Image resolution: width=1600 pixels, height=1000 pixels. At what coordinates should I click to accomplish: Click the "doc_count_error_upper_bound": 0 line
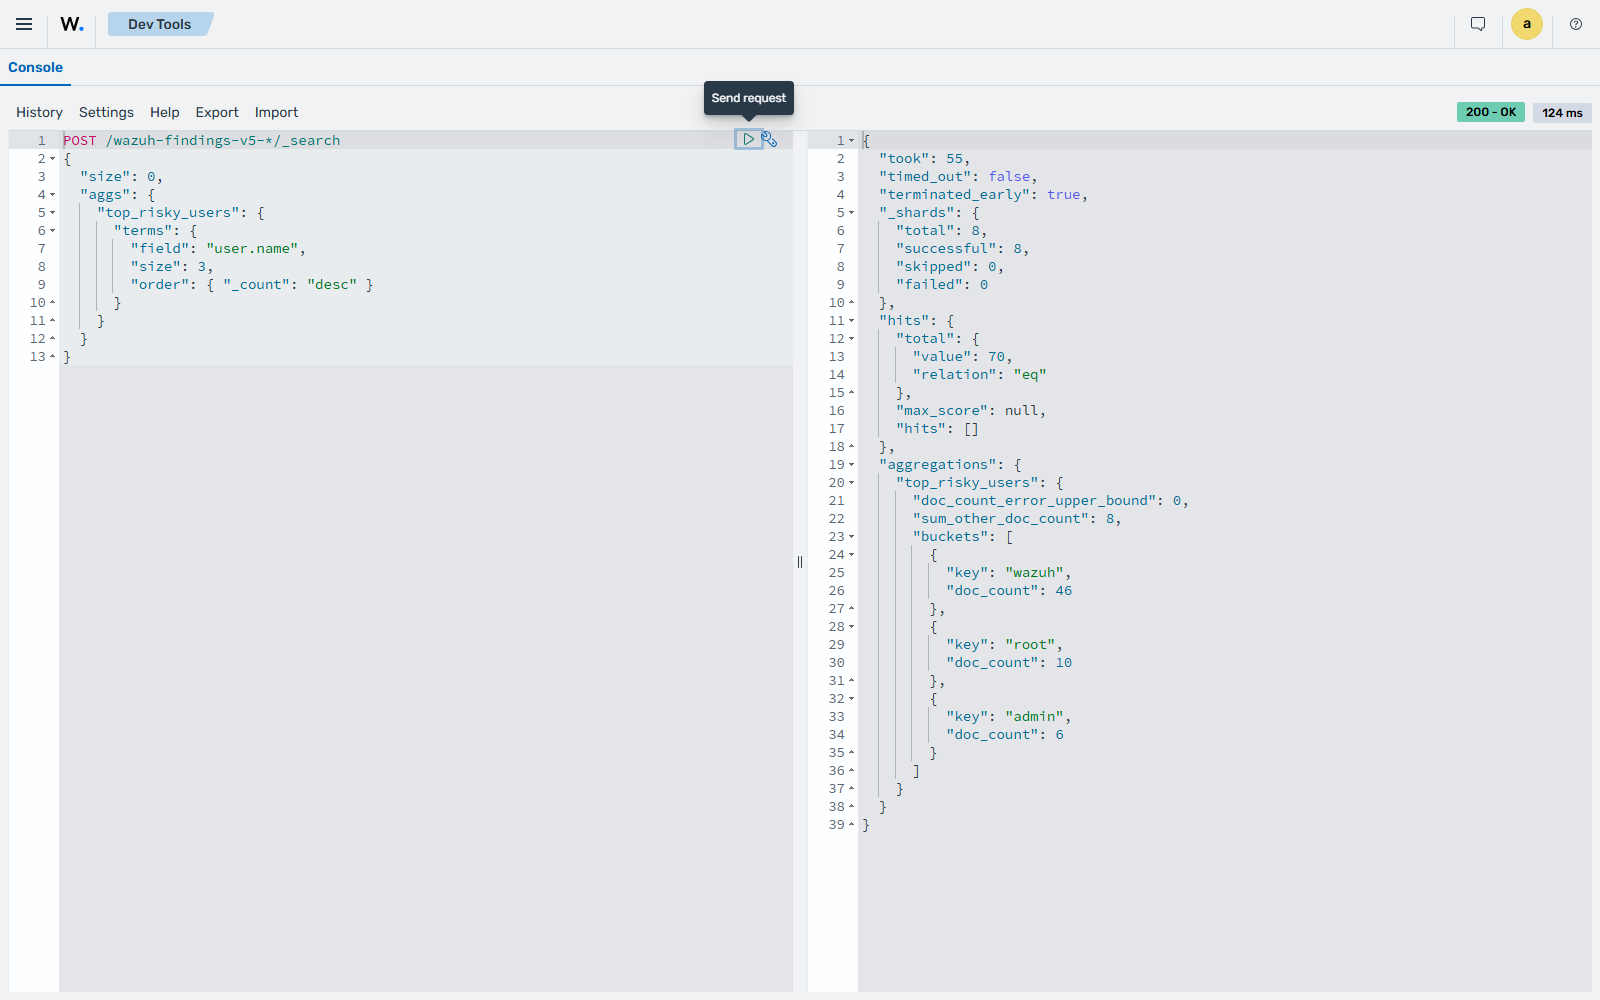click(1051, 500)
